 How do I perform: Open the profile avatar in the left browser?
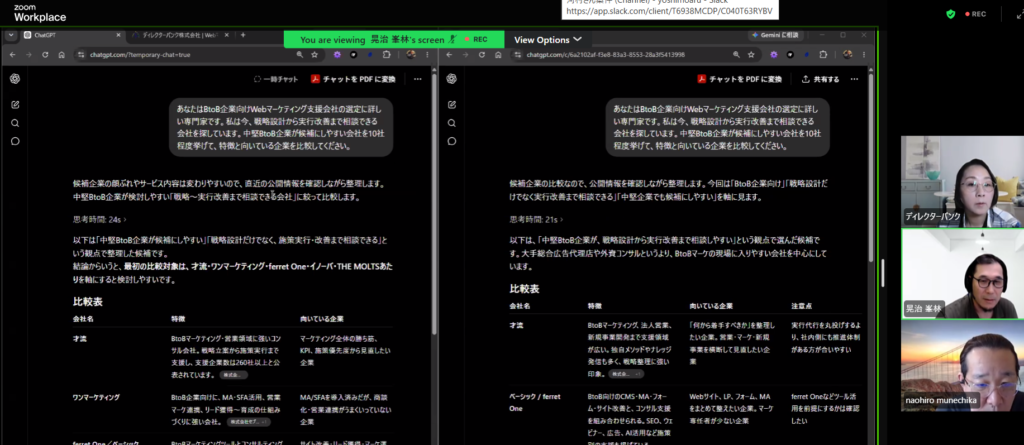click(x=411, y=55)
